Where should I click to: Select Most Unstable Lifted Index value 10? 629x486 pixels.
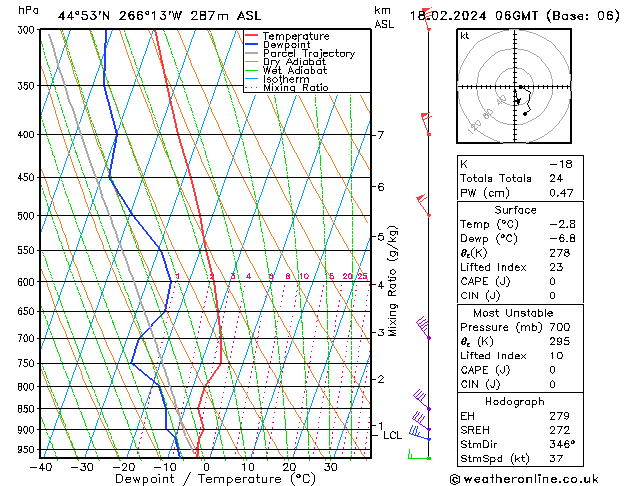click(556, 356)
